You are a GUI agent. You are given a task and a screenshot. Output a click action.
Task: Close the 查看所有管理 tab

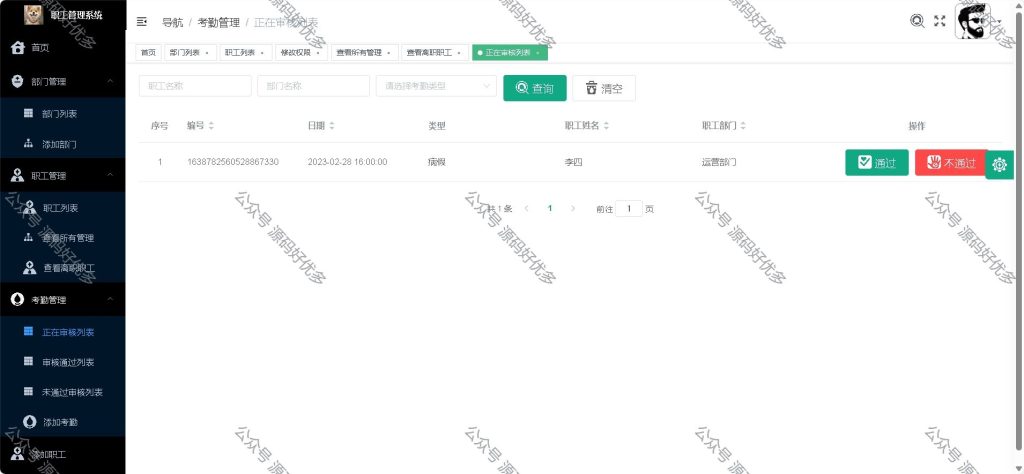389,54
